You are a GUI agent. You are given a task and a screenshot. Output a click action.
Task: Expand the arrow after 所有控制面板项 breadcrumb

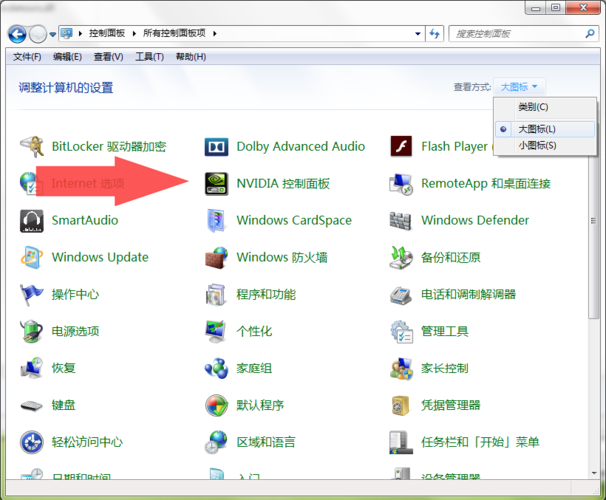pyautogui.click(x=214, y=34)
